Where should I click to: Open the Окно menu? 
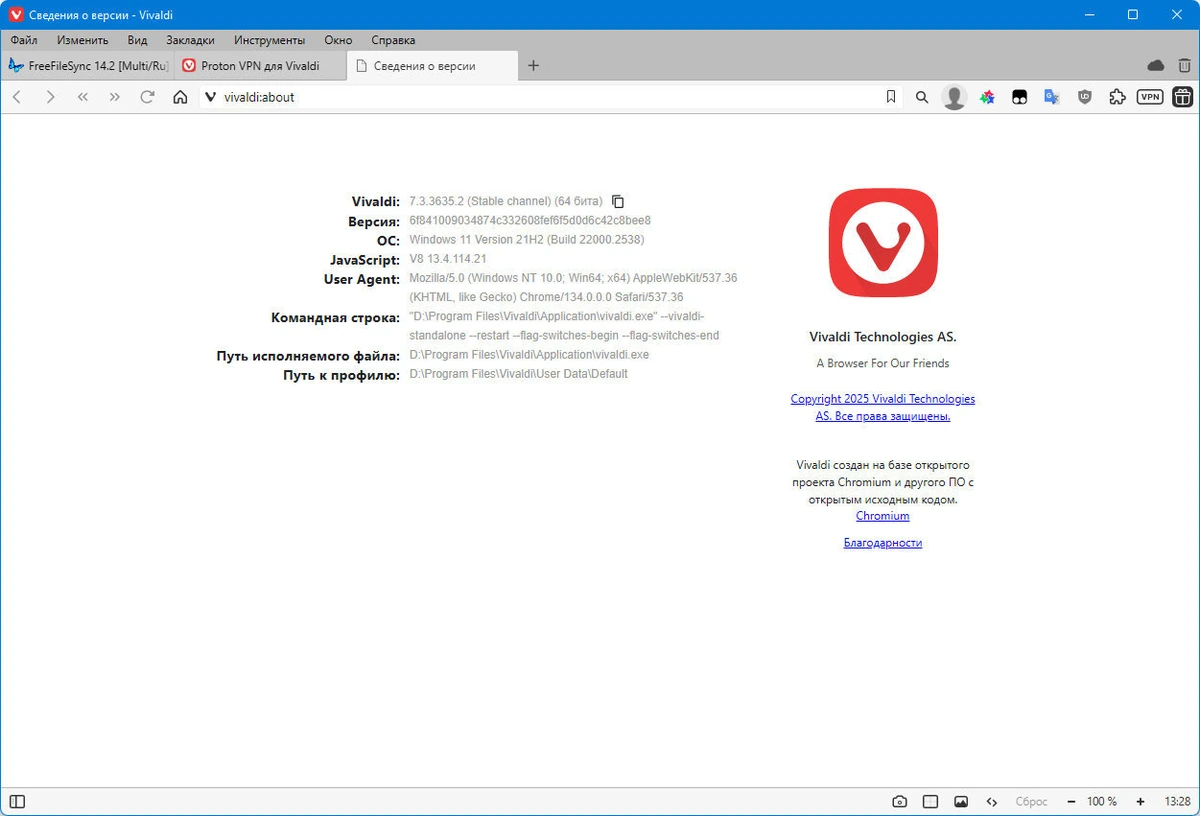338,40
